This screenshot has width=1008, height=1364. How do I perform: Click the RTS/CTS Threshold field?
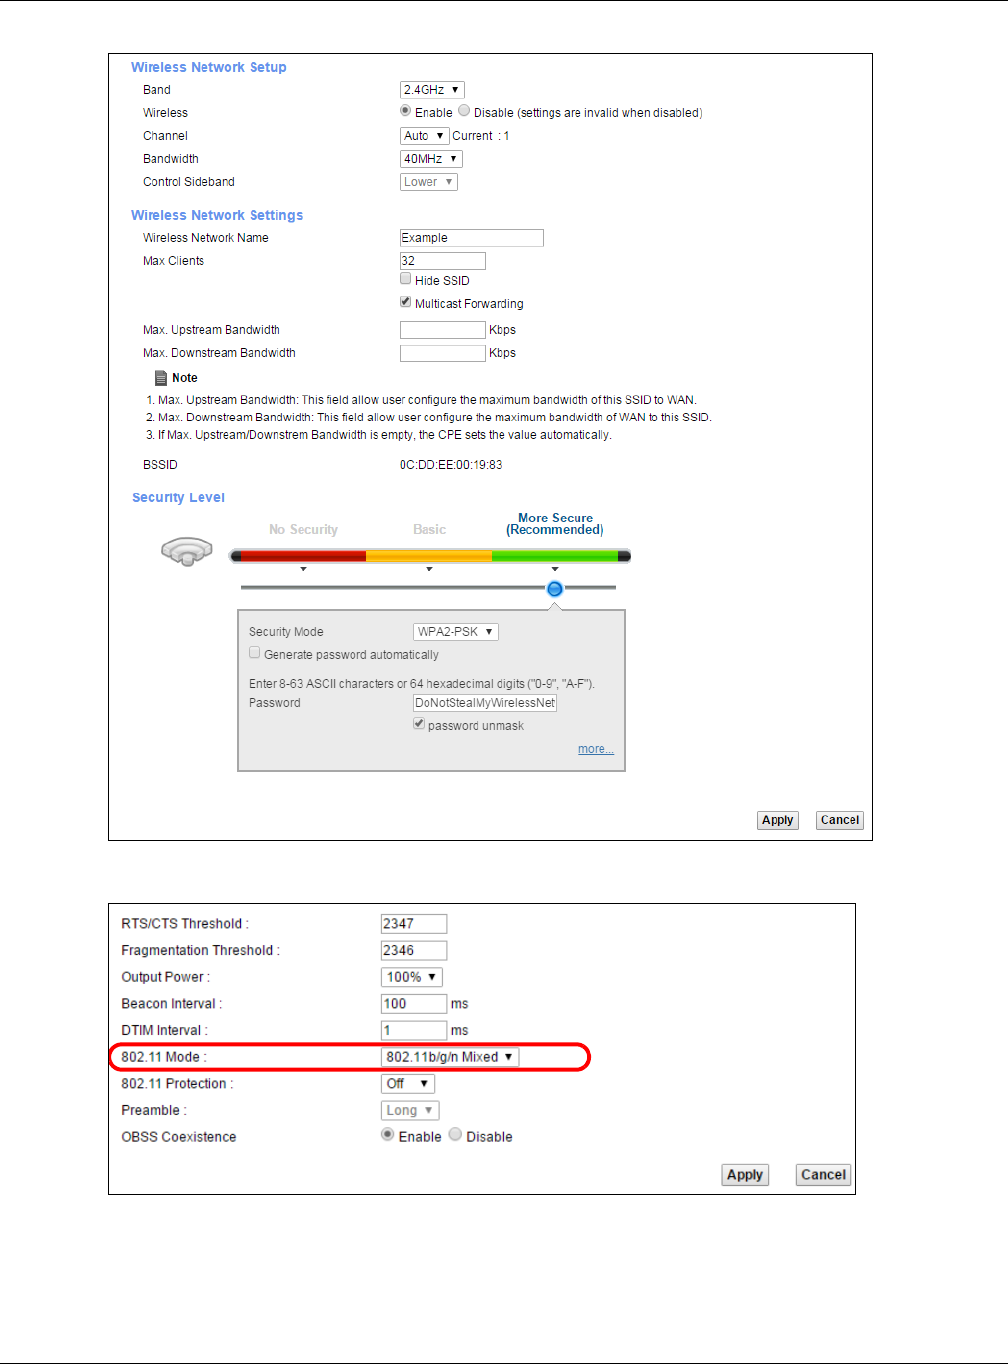[414, 924]
